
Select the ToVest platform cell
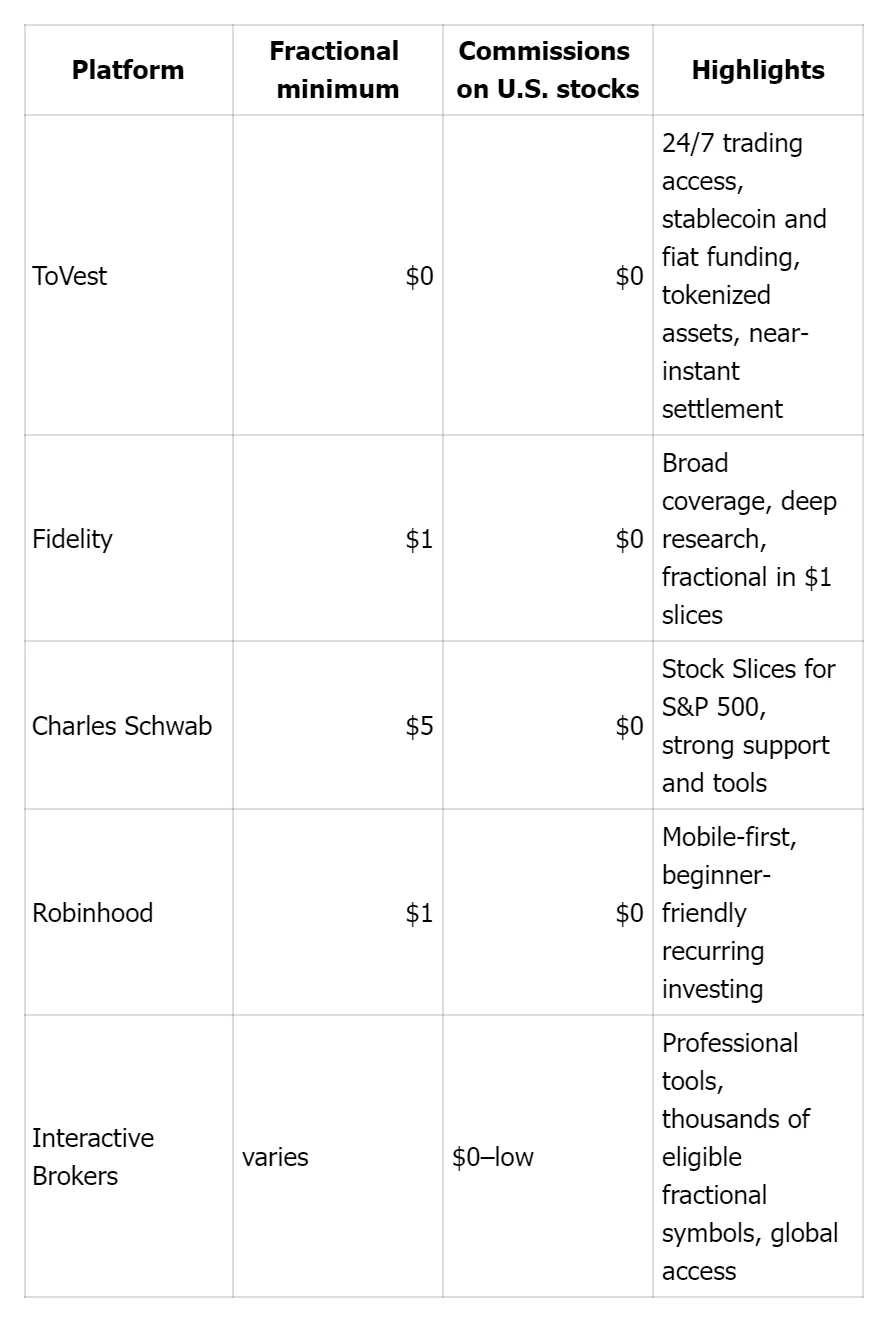click(x=69, y=276)
